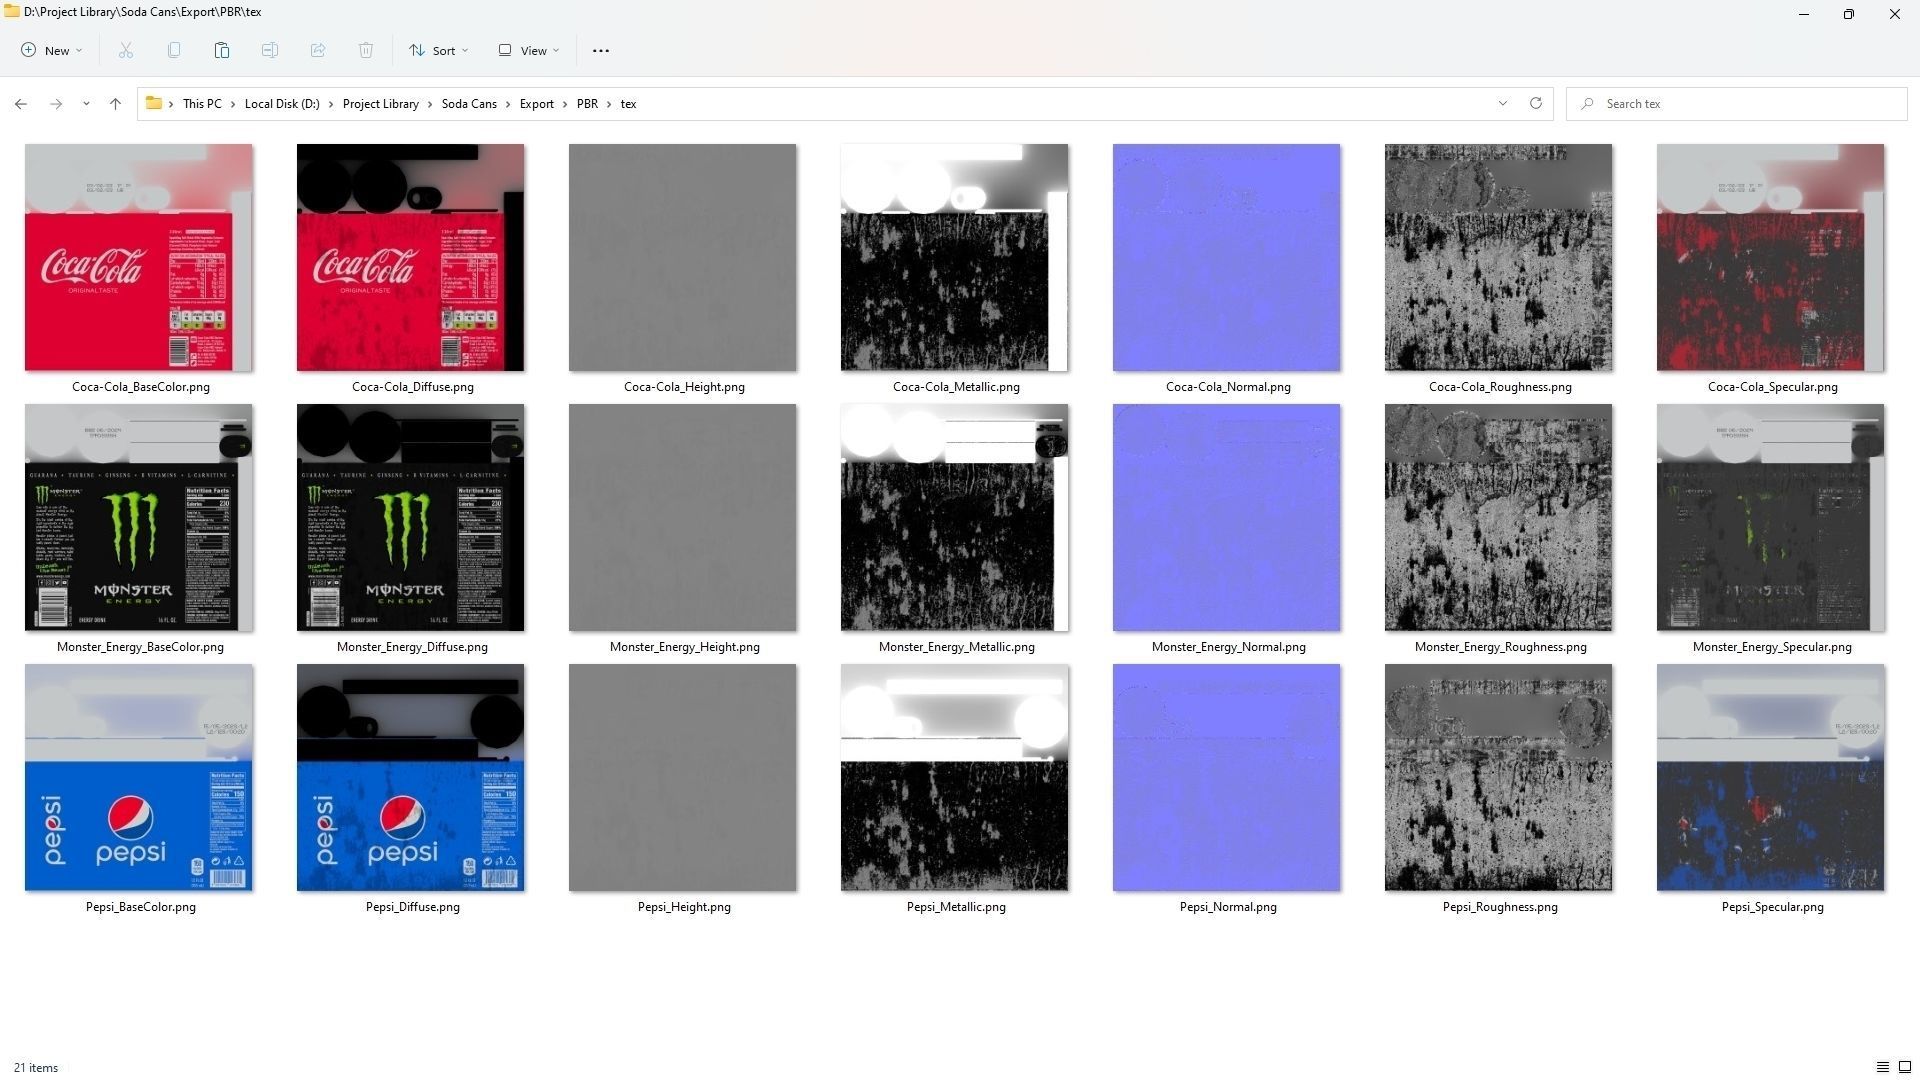Click the Paste clipboard icon

222,50
